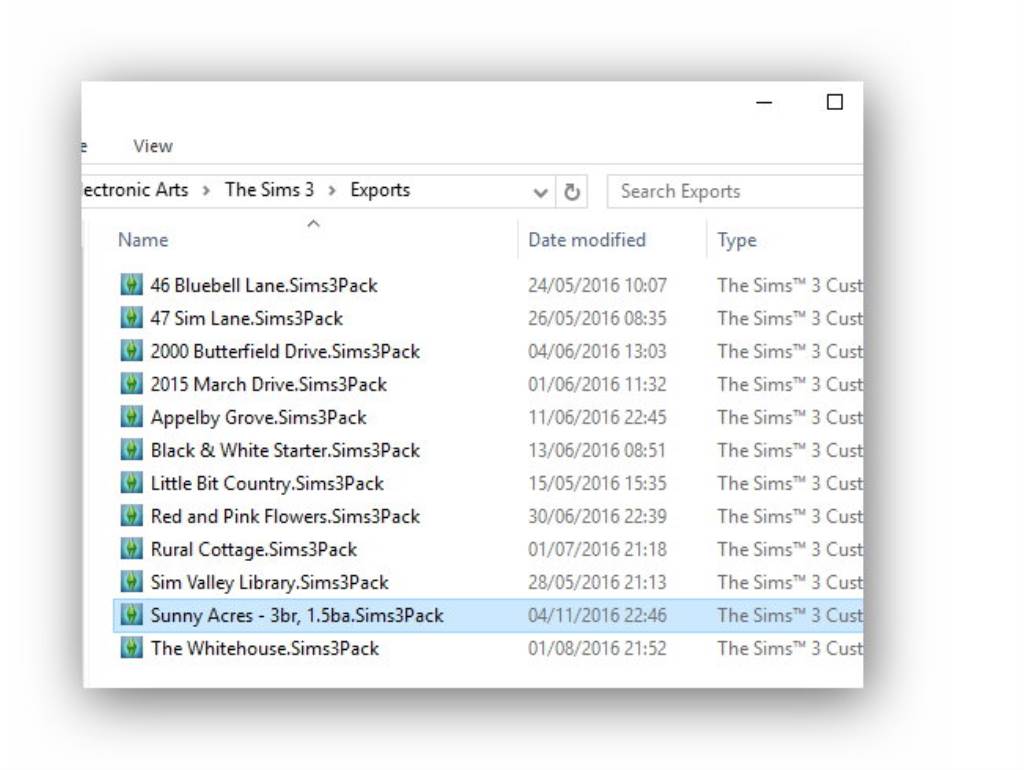Go to The Sims 3 breadcrumb folder
This screenshot has width=1024, height=770.
(269, 189)
